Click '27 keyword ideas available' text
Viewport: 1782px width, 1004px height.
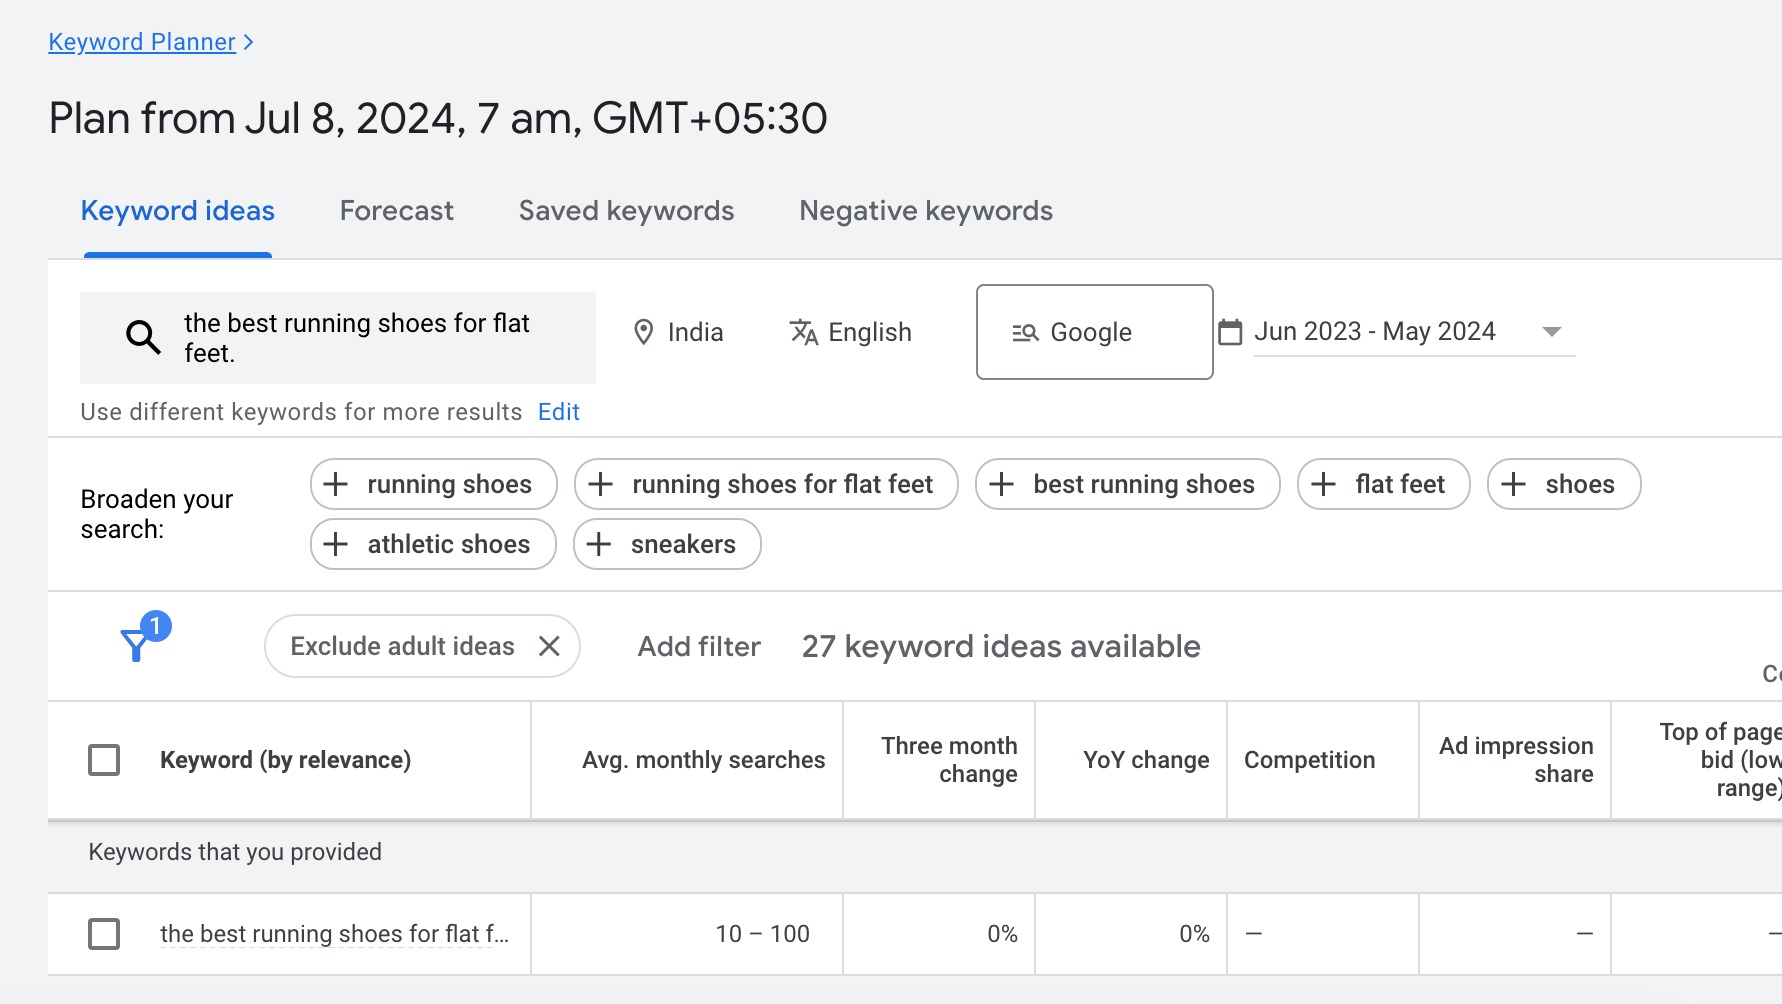tap(1001, 646)
